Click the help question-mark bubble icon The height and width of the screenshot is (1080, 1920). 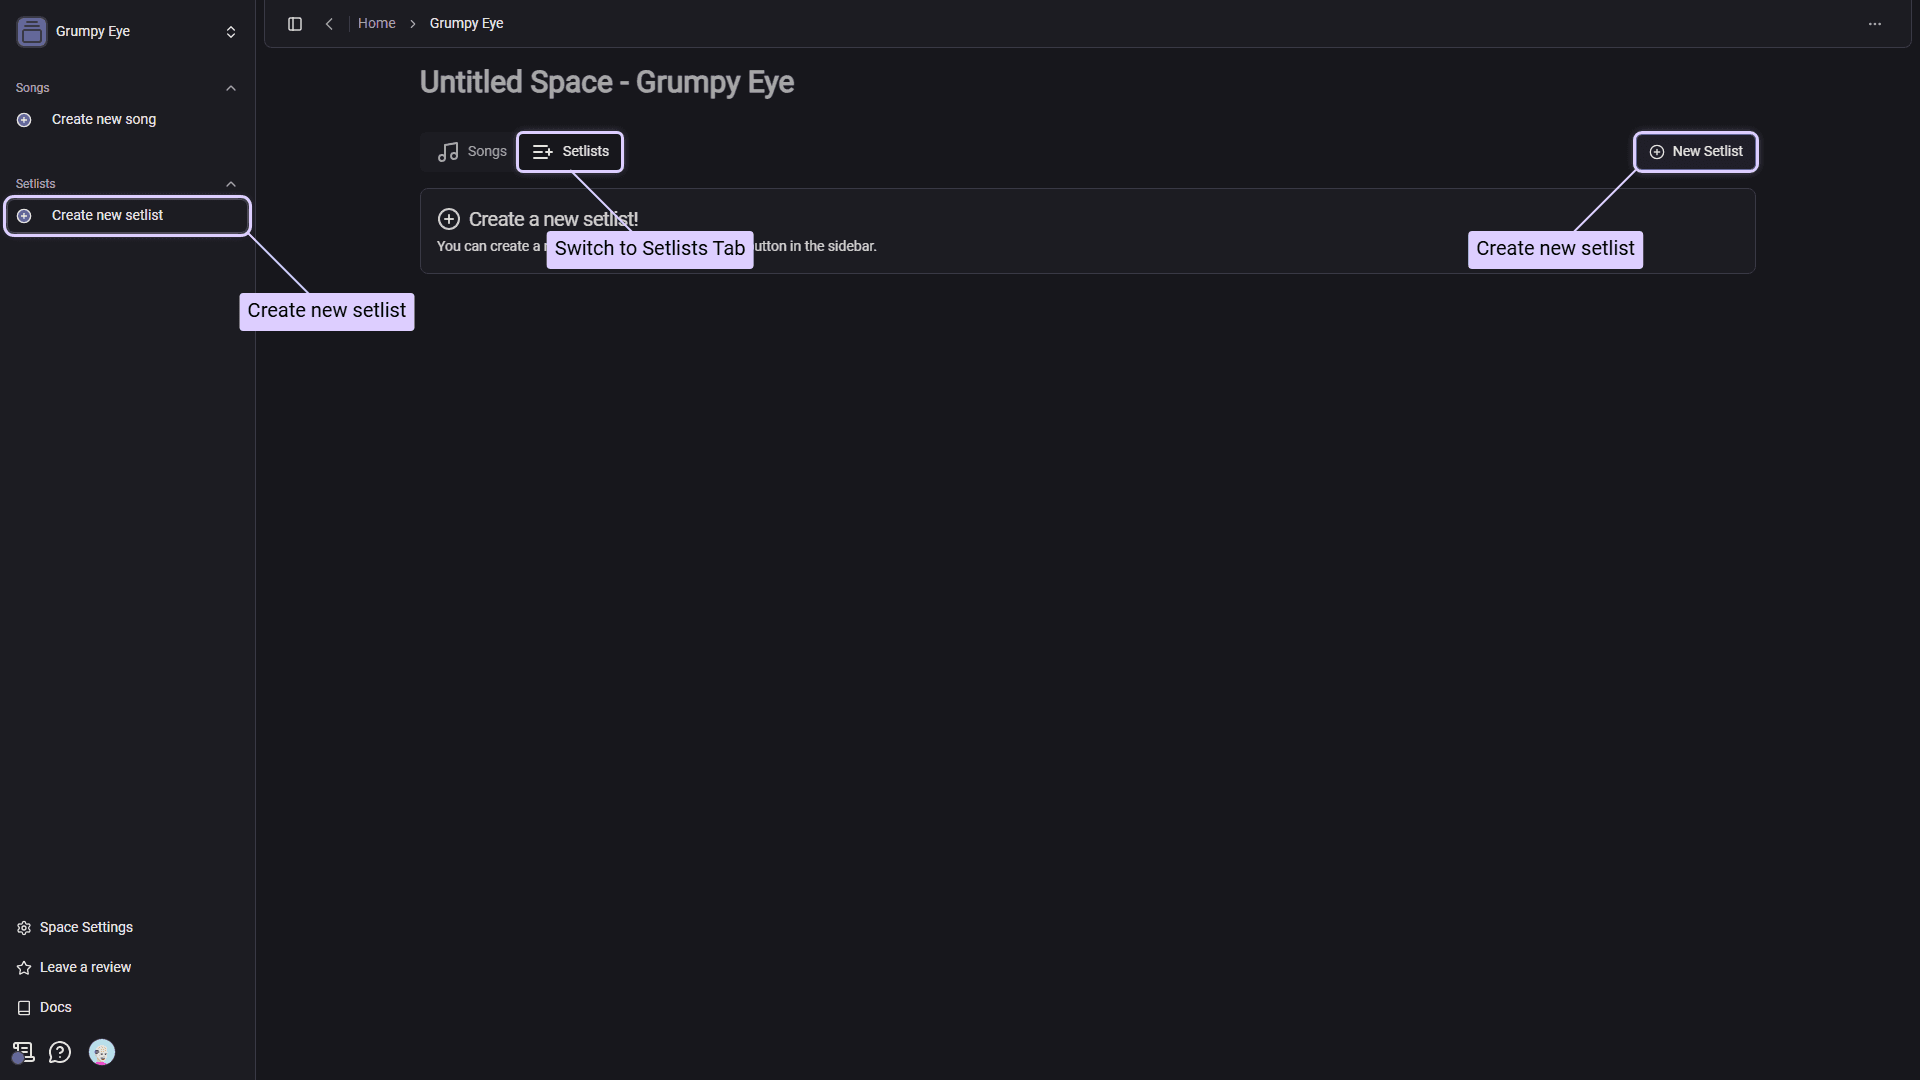click(60, 1052)
